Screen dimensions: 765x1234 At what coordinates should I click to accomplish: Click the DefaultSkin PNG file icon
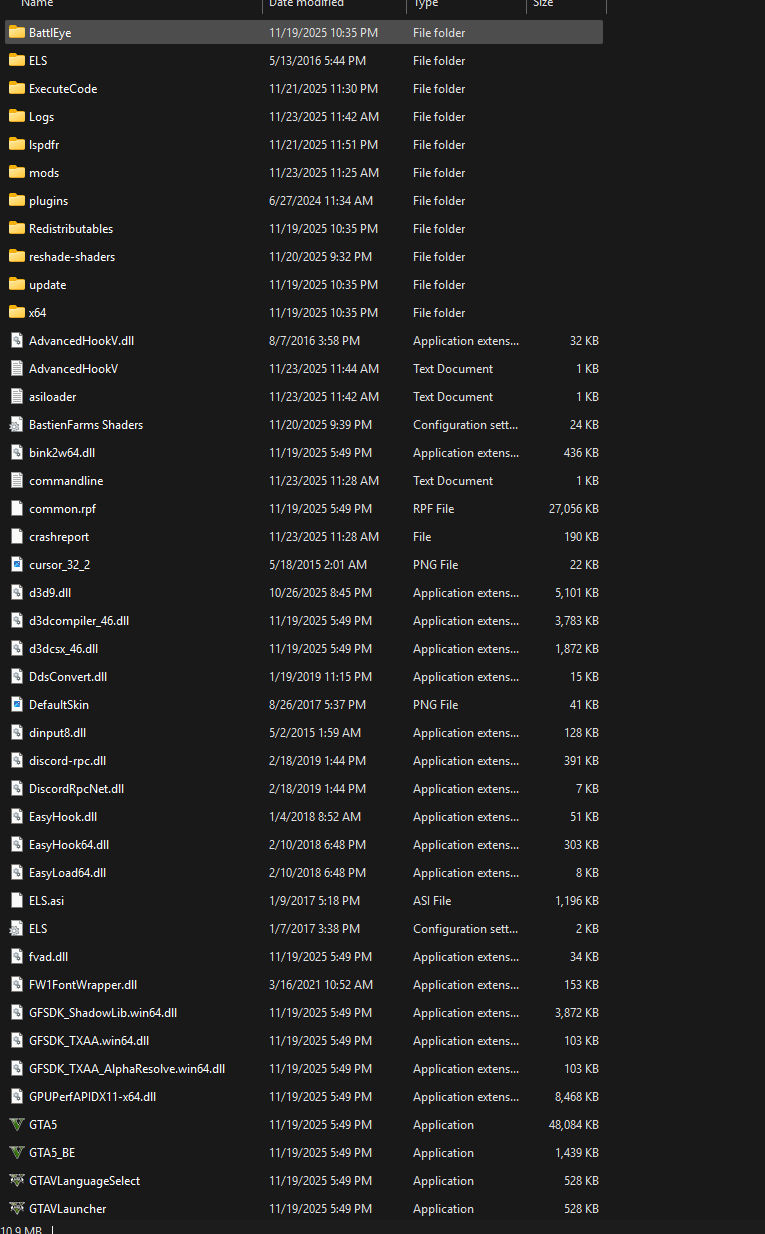17,704
